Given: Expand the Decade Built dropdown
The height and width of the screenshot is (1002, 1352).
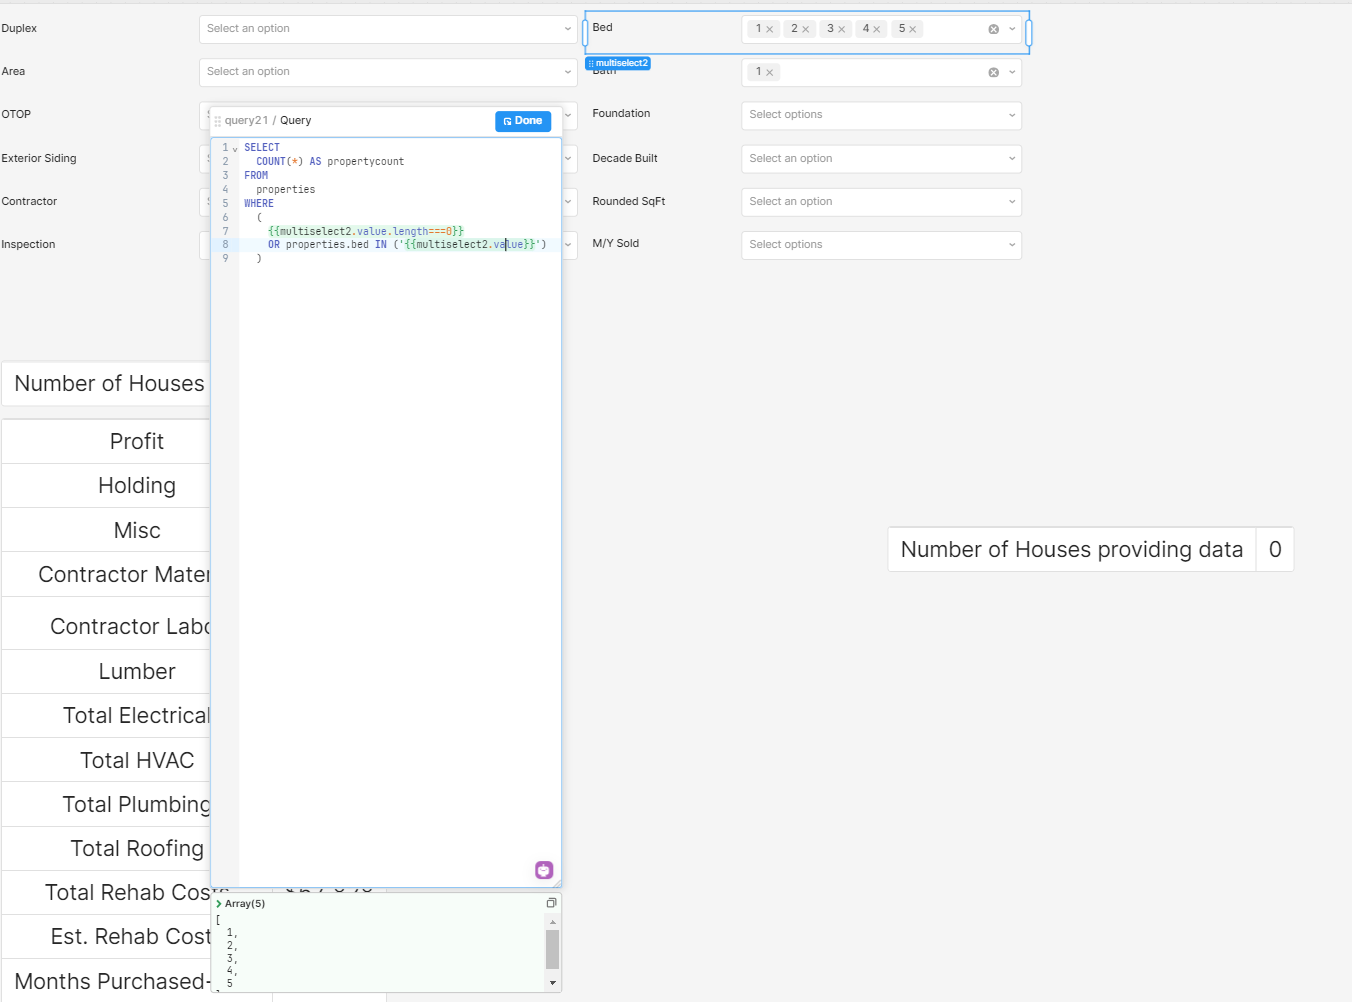Looking at the screenshot, I should coord(880,158).
